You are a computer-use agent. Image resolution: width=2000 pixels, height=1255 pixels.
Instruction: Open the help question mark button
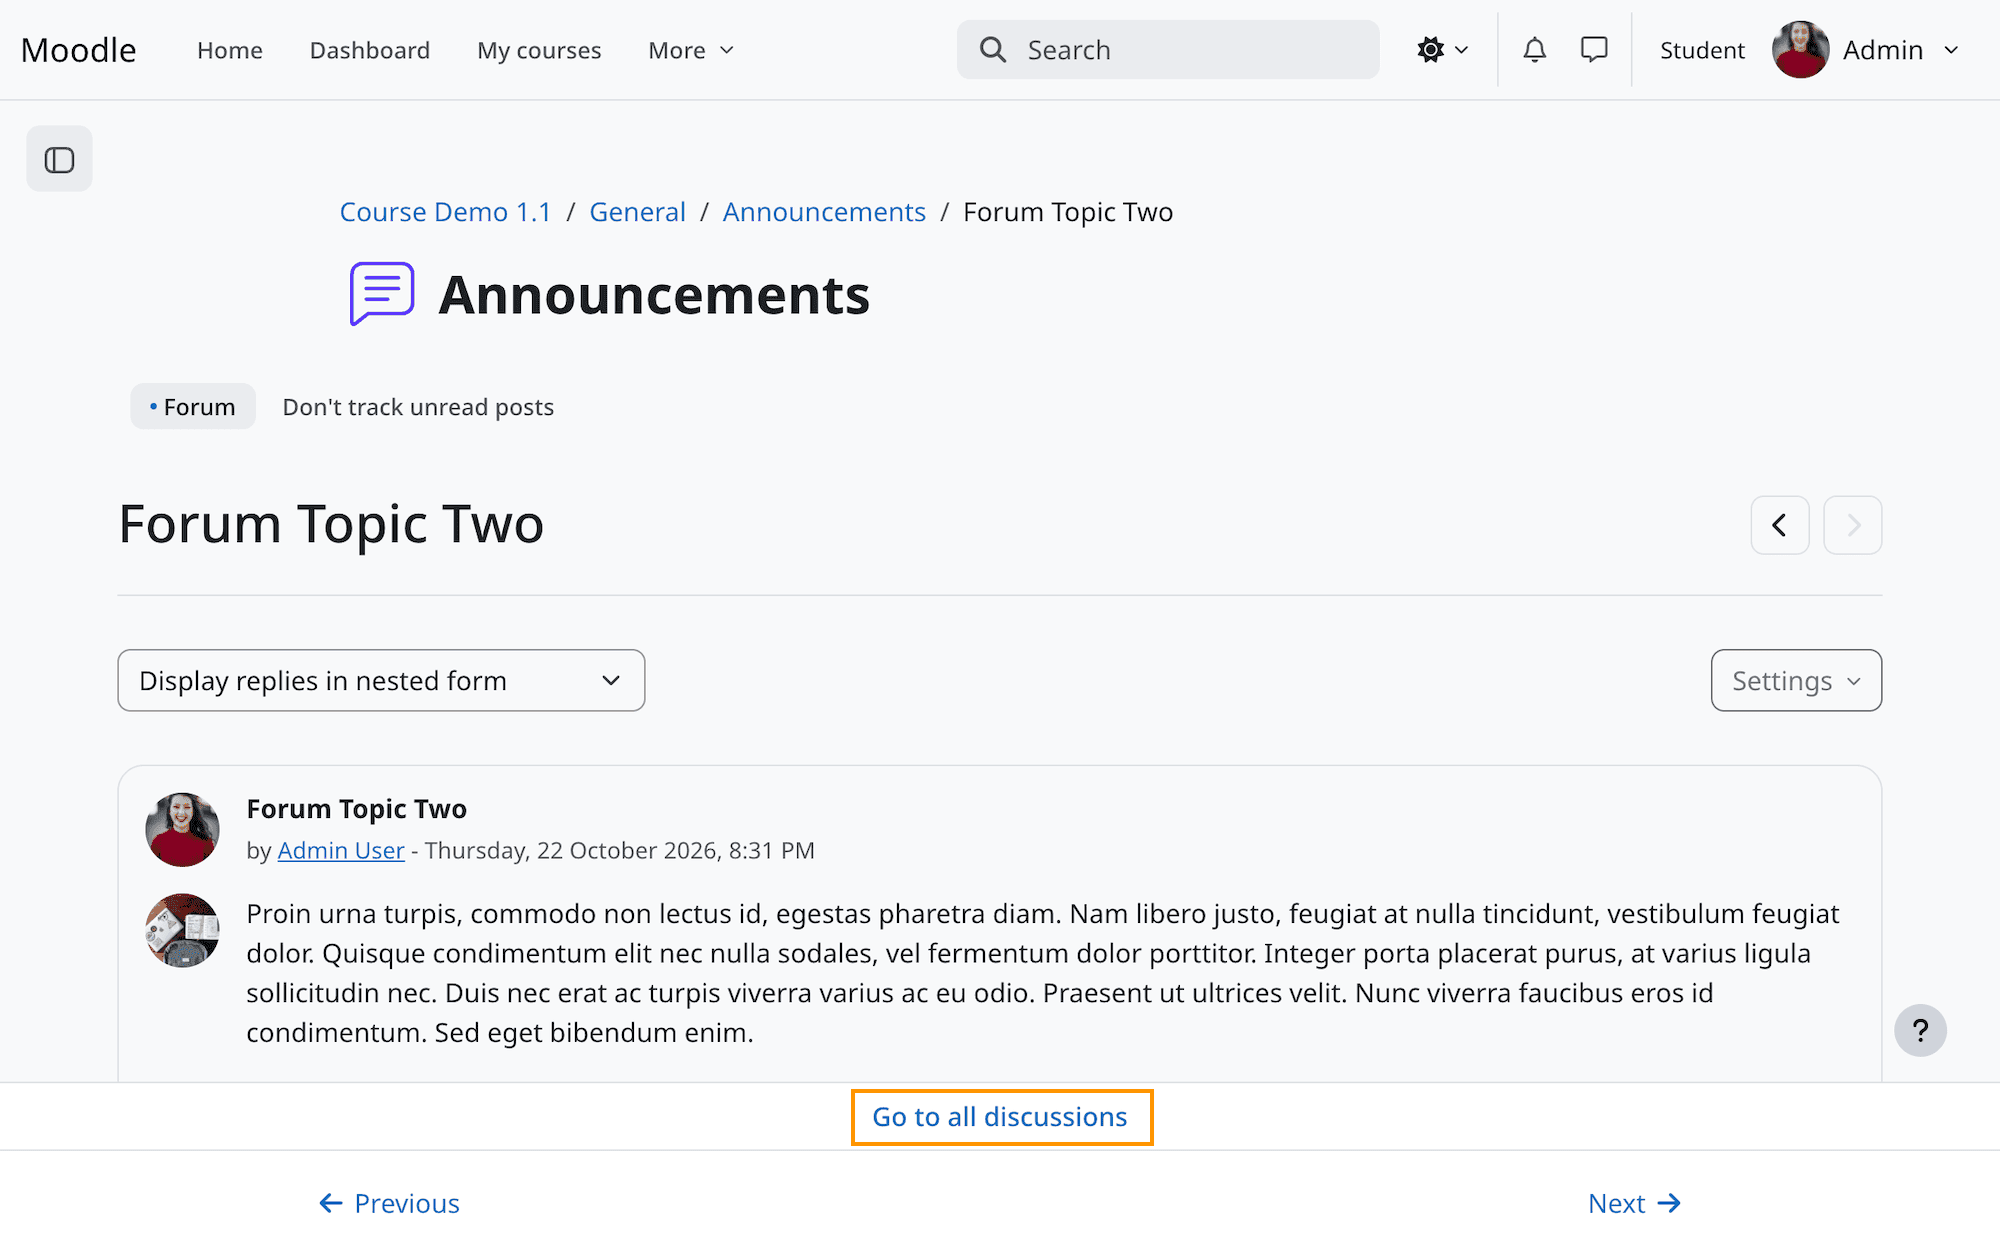[1920, 1030]
